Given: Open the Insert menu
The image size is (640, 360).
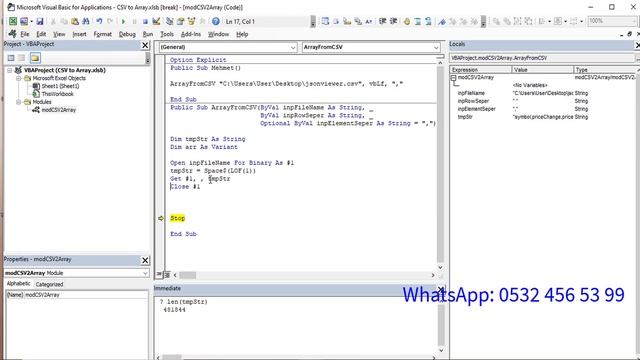Looking at the screenshot, I should (x=80, y=34).
